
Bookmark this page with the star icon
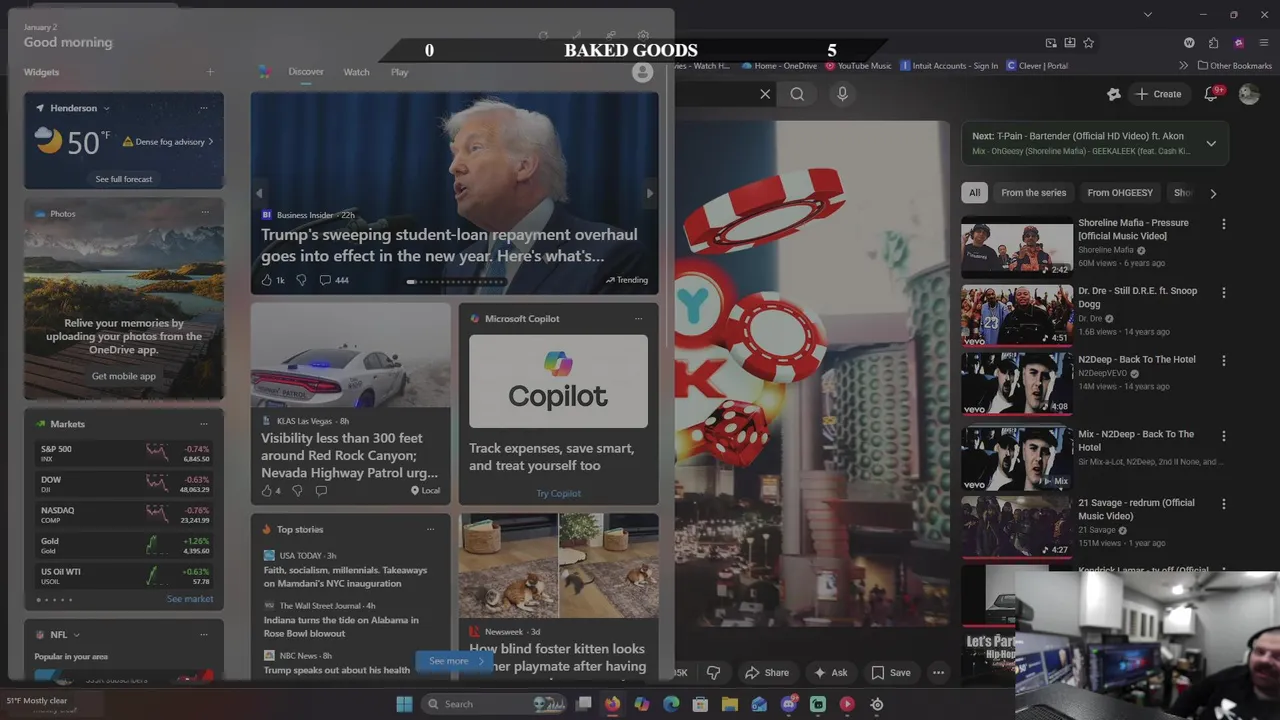point(1089,43)
